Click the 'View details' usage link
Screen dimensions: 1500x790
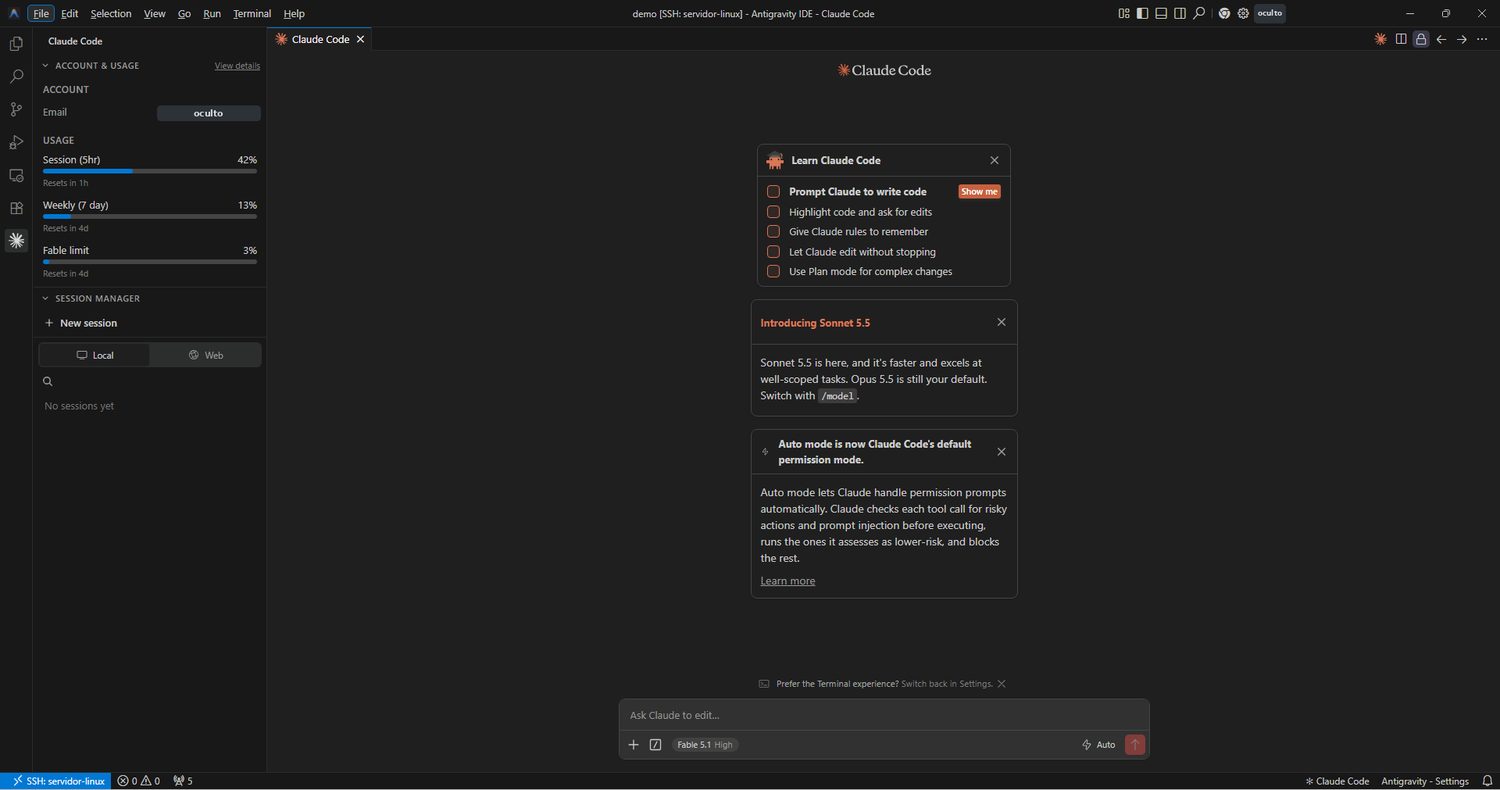coord(237,66)
